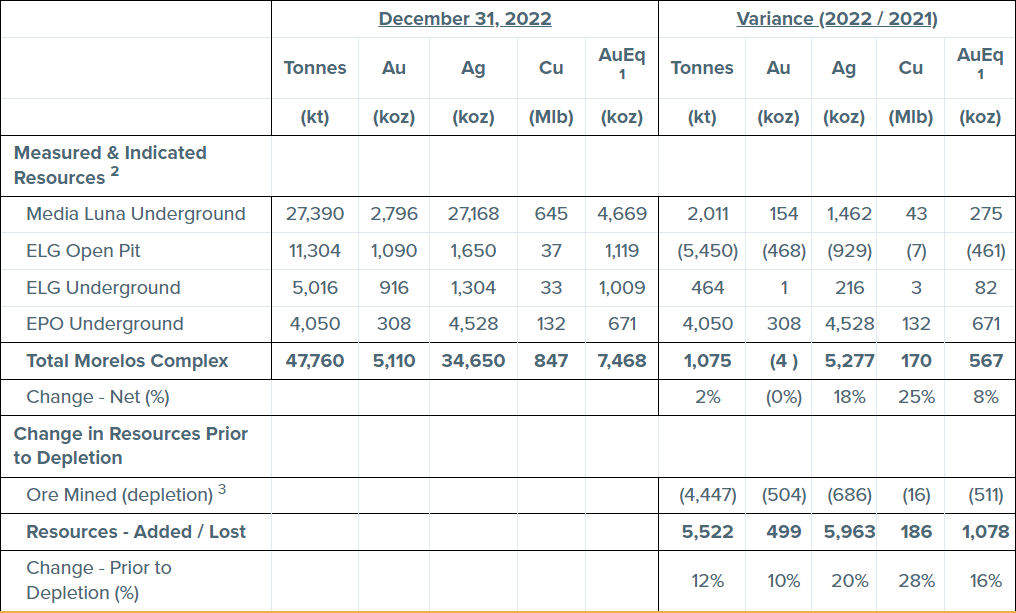Click the total tonnes value 47,760
Image resolution: width=1016 pixels, height=613 pixels.
click(x=315, y=361)
